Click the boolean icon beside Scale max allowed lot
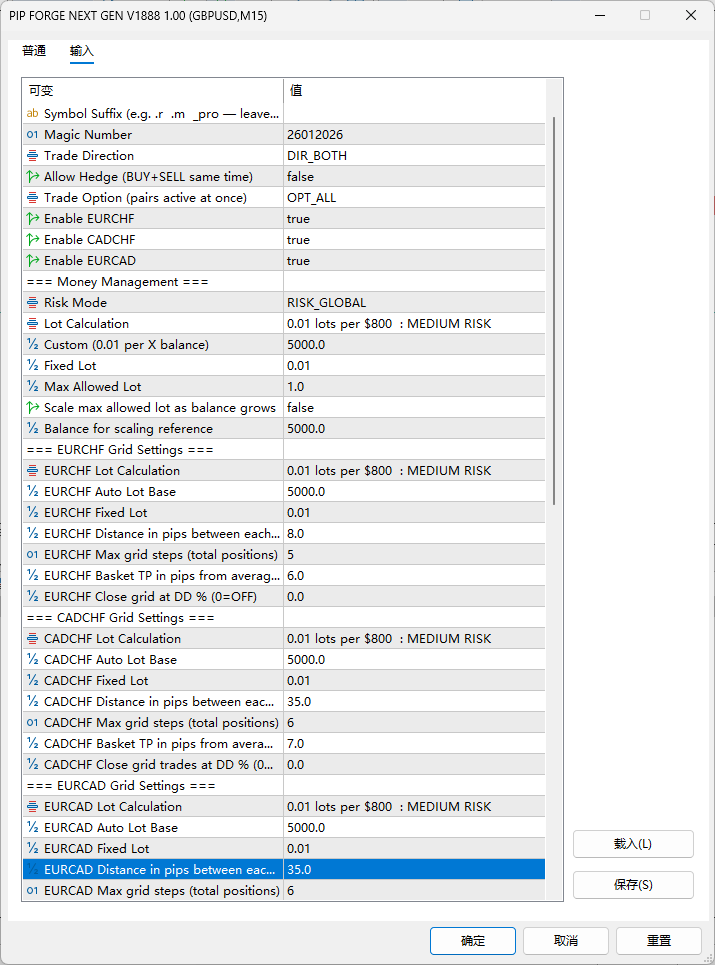Viewport: 715px width, 965px height. click(x=33, y=407)
